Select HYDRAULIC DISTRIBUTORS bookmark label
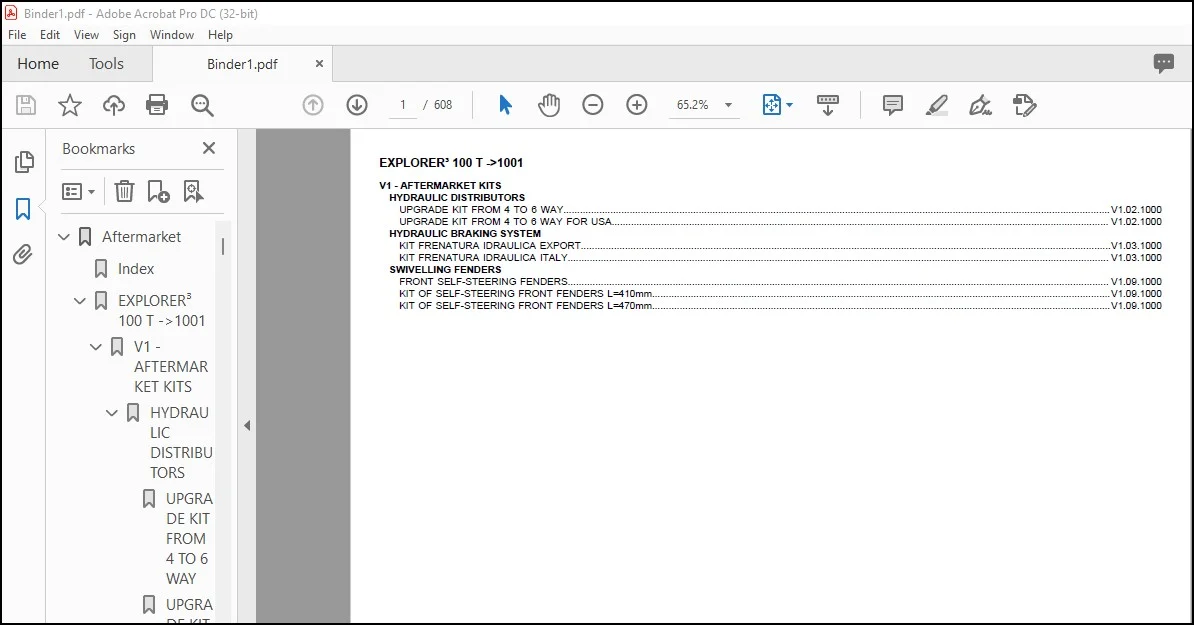1194x625 pixels. (x=181, y=442)
